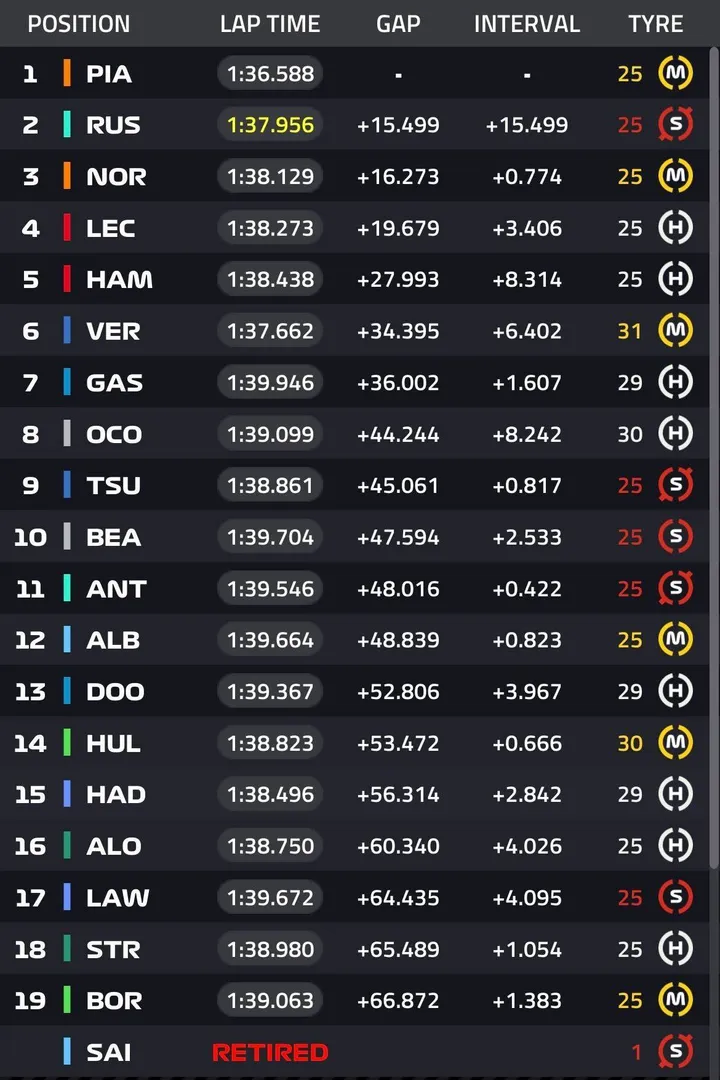Click VER's yellow medium tyre icon
720x1080 pixels.
pyautogui.click(x=675, y=331)
